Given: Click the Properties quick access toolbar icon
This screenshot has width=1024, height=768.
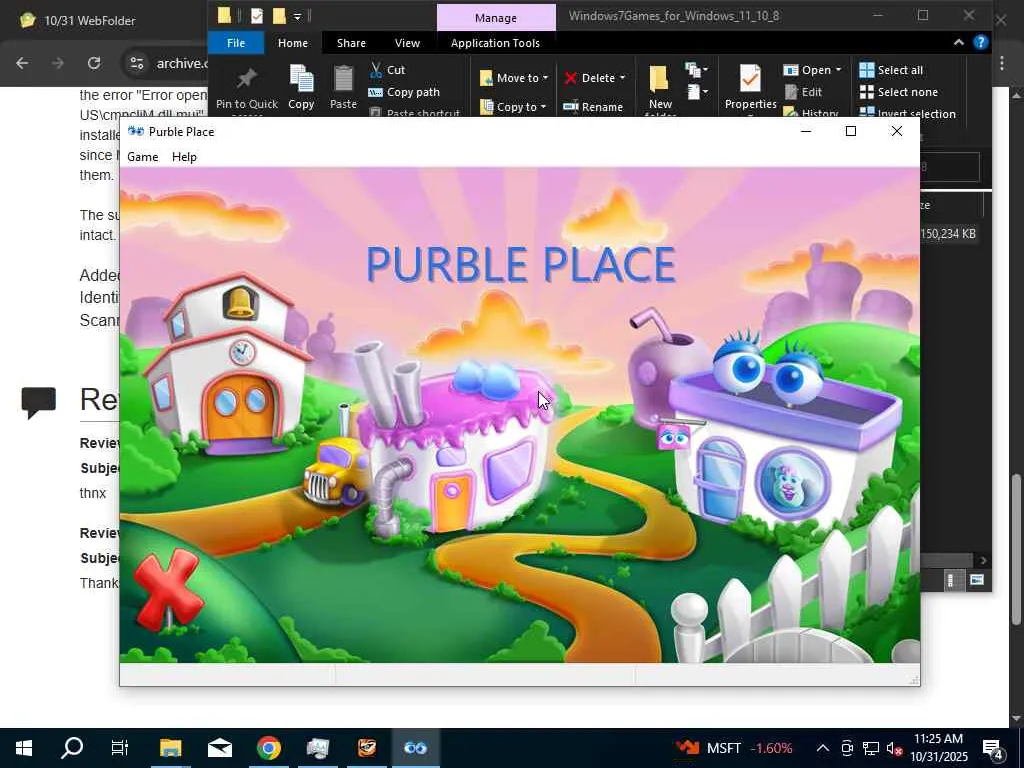Looking at the screenshot, I should (257, 16).
